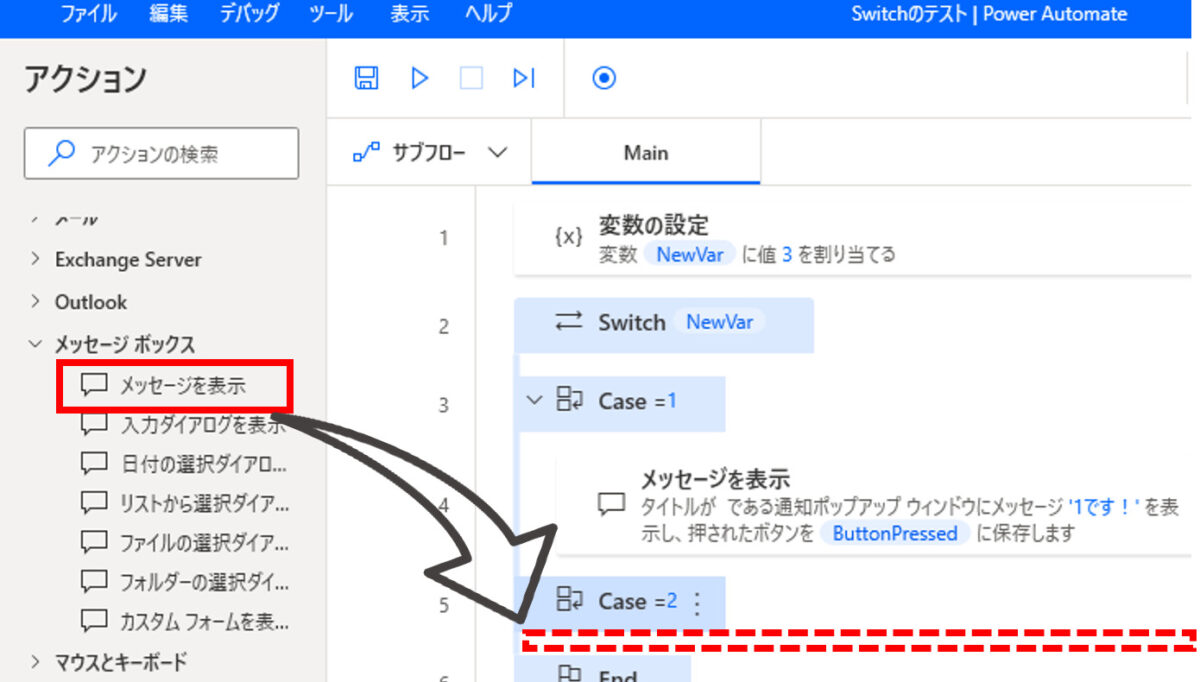Select the メッセージを表示 action in list

[x=182, y=386]
